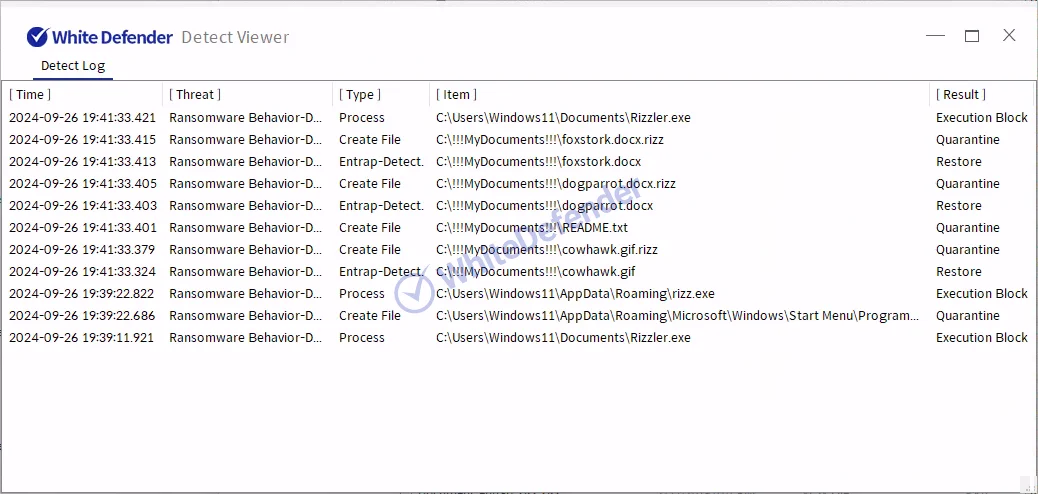This screenshot has width=1038, height=494.
Task: Select the Start Menu Programs quarantine entry
Action: tap(677, 316)
